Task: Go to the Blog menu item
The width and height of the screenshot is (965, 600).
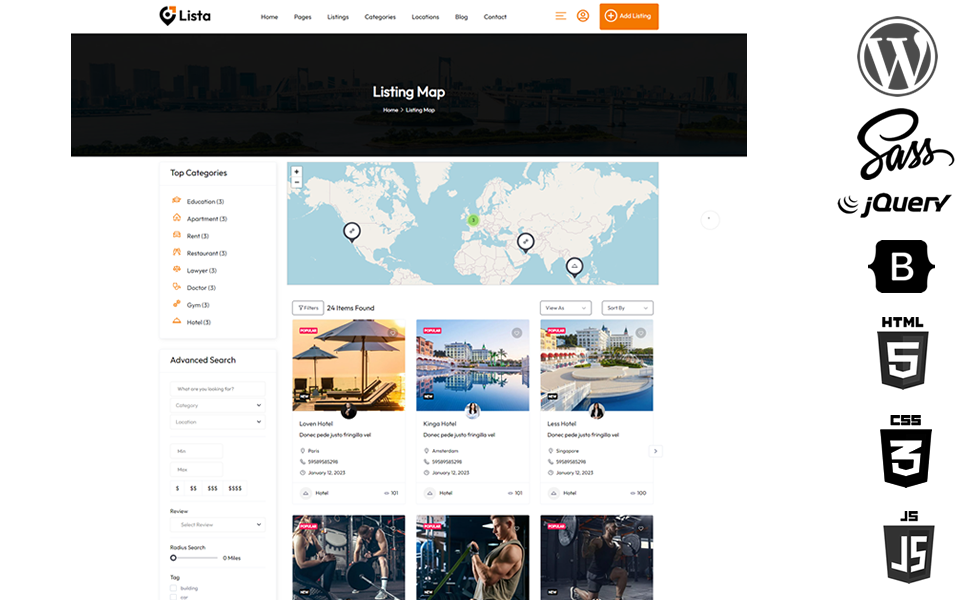Action: click(x=461, y=17)
